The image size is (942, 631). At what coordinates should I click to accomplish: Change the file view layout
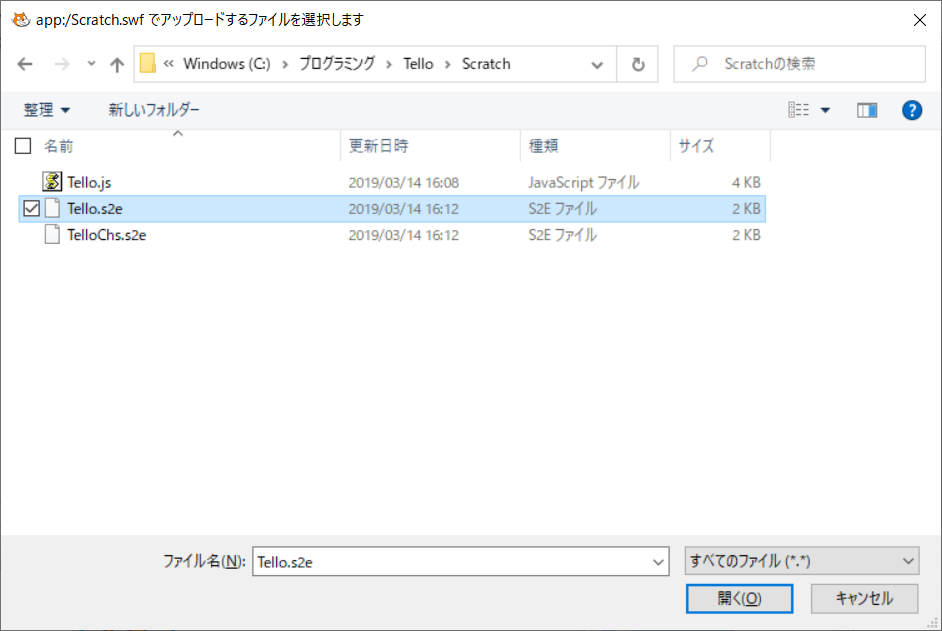pos(798,109)
